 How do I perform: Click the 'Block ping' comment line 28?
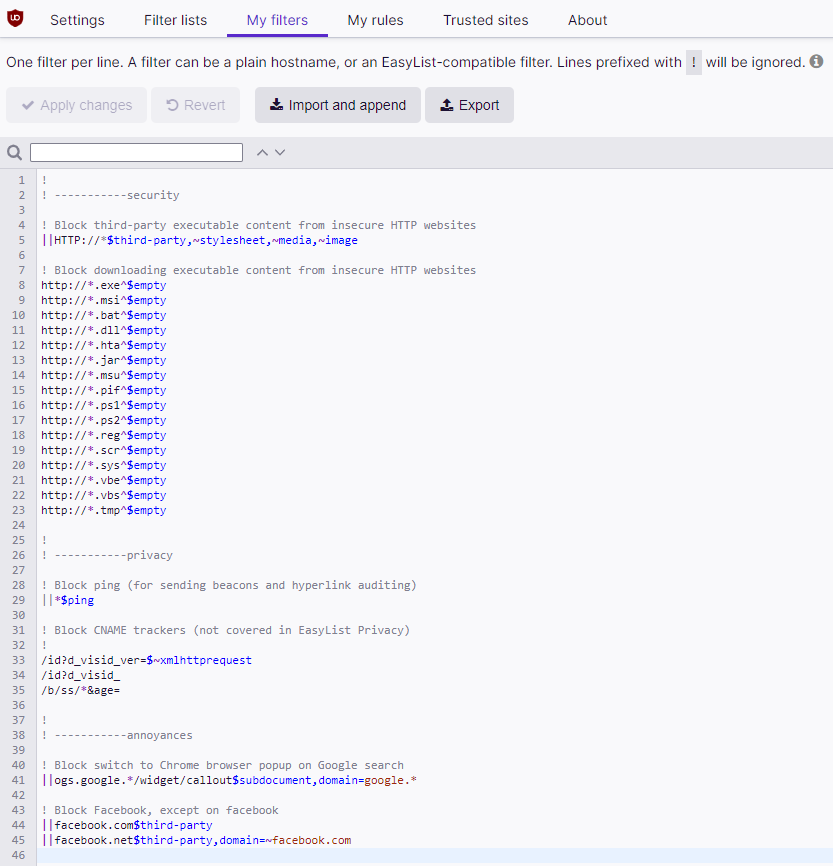pyautogui.click(x=229, y=585)
